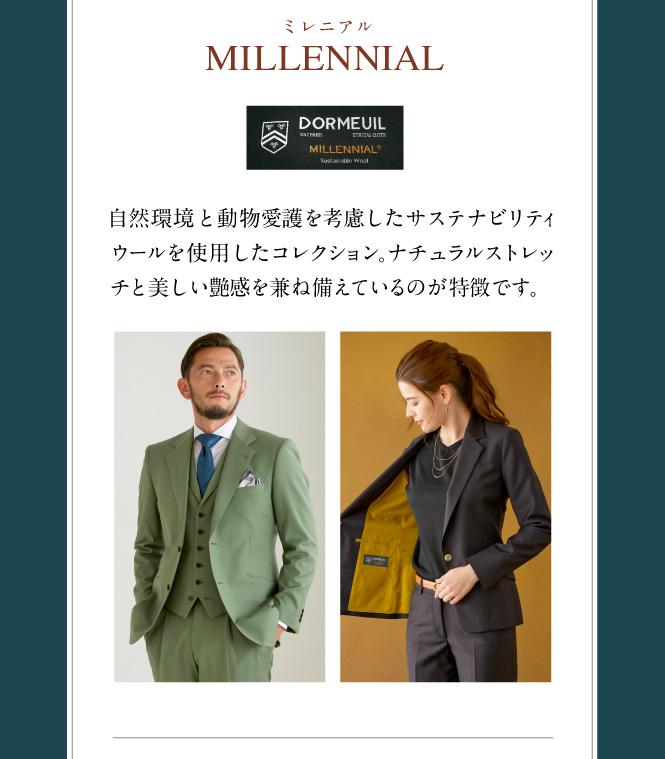Click the gold button on woman's jacket

pos(448,557)
